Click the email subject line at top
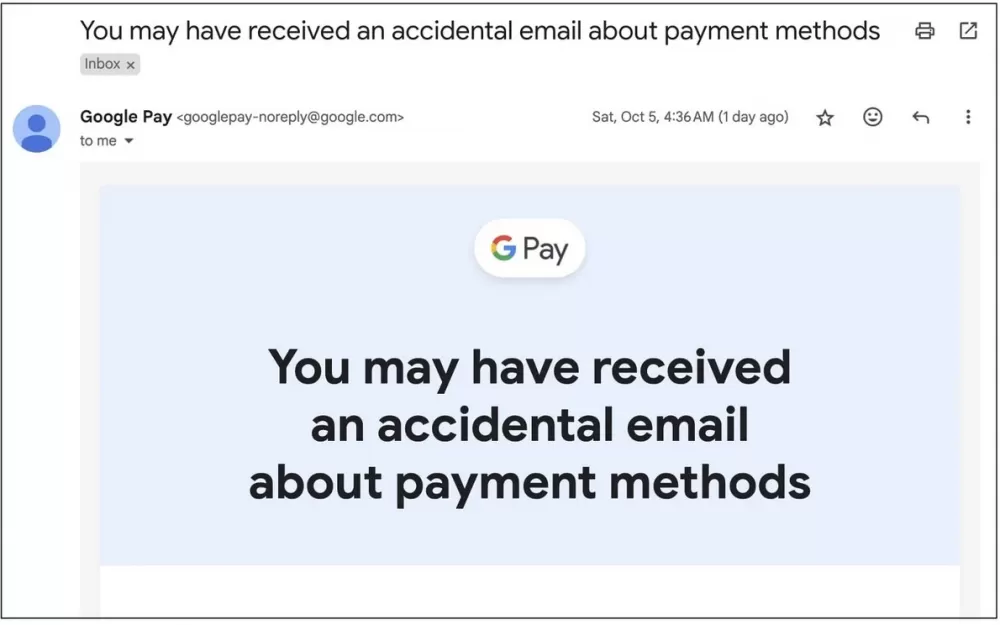Viewport: 1000px width, 625px height. (x=480, y=31)
